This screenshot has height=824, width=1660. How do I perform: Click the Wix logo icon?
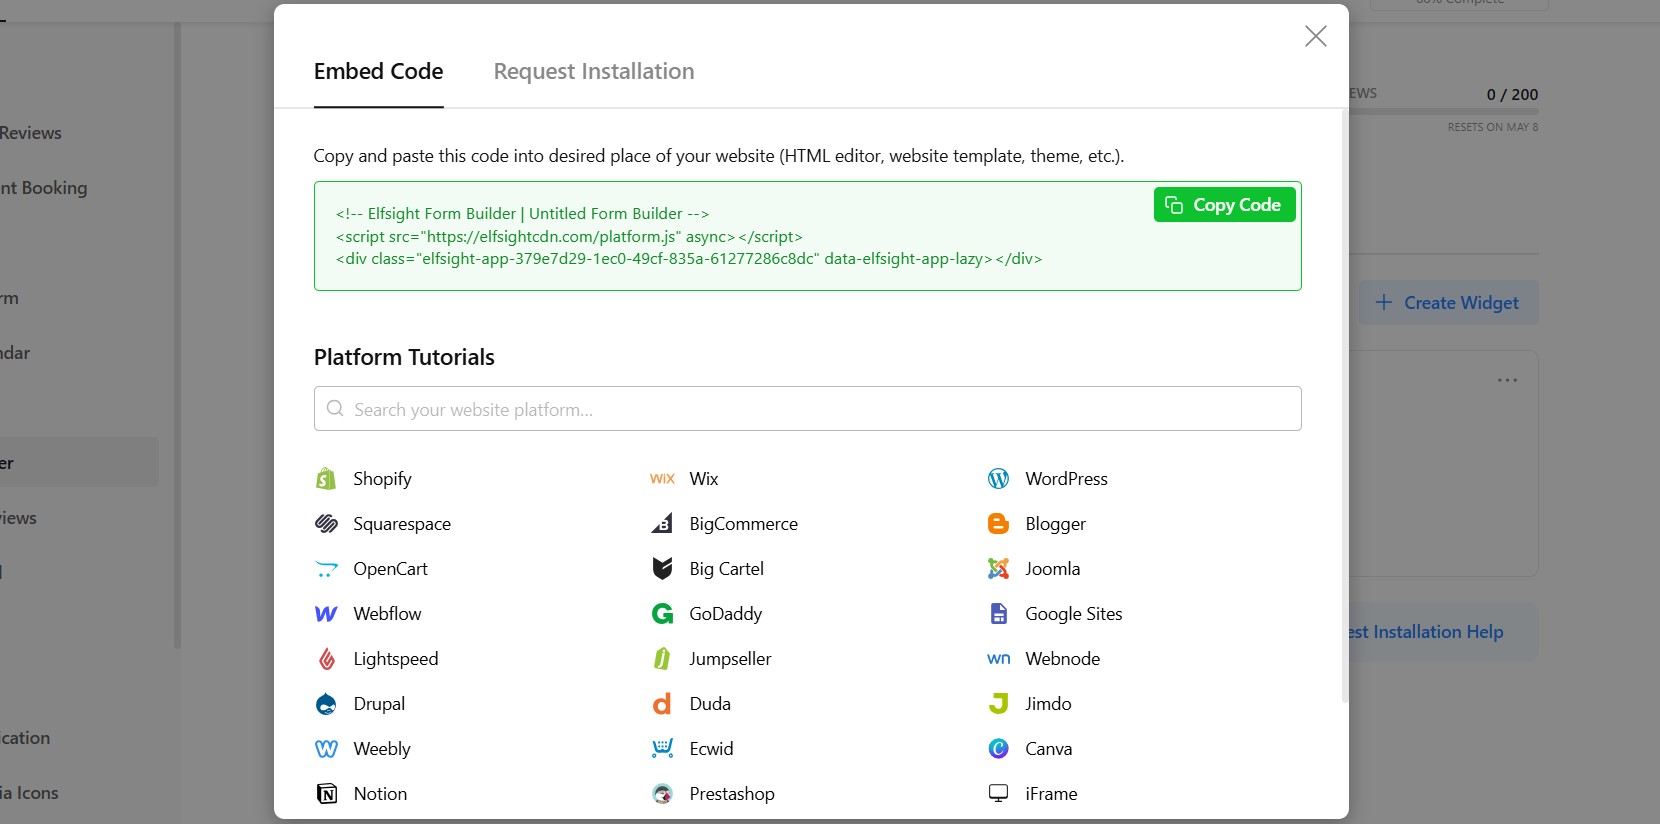(x=662, y=479)
